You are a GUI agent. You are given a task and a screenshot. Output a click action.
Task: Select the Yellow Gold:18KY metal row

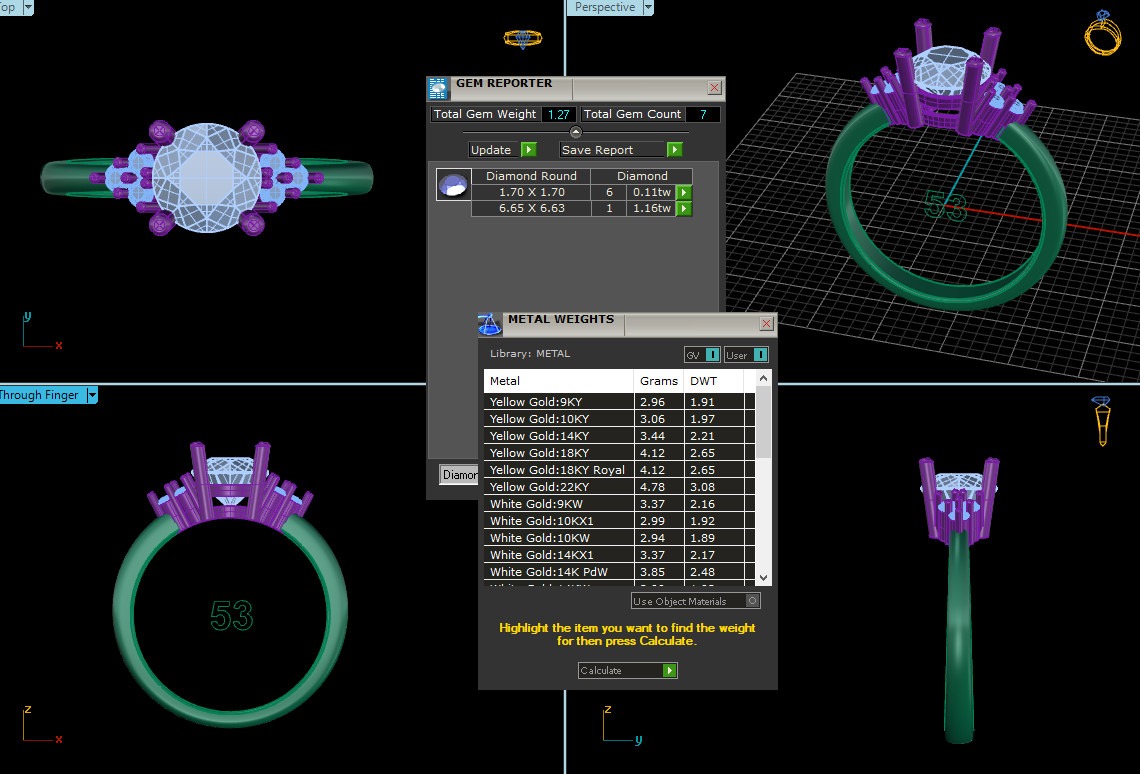(558, 453)
